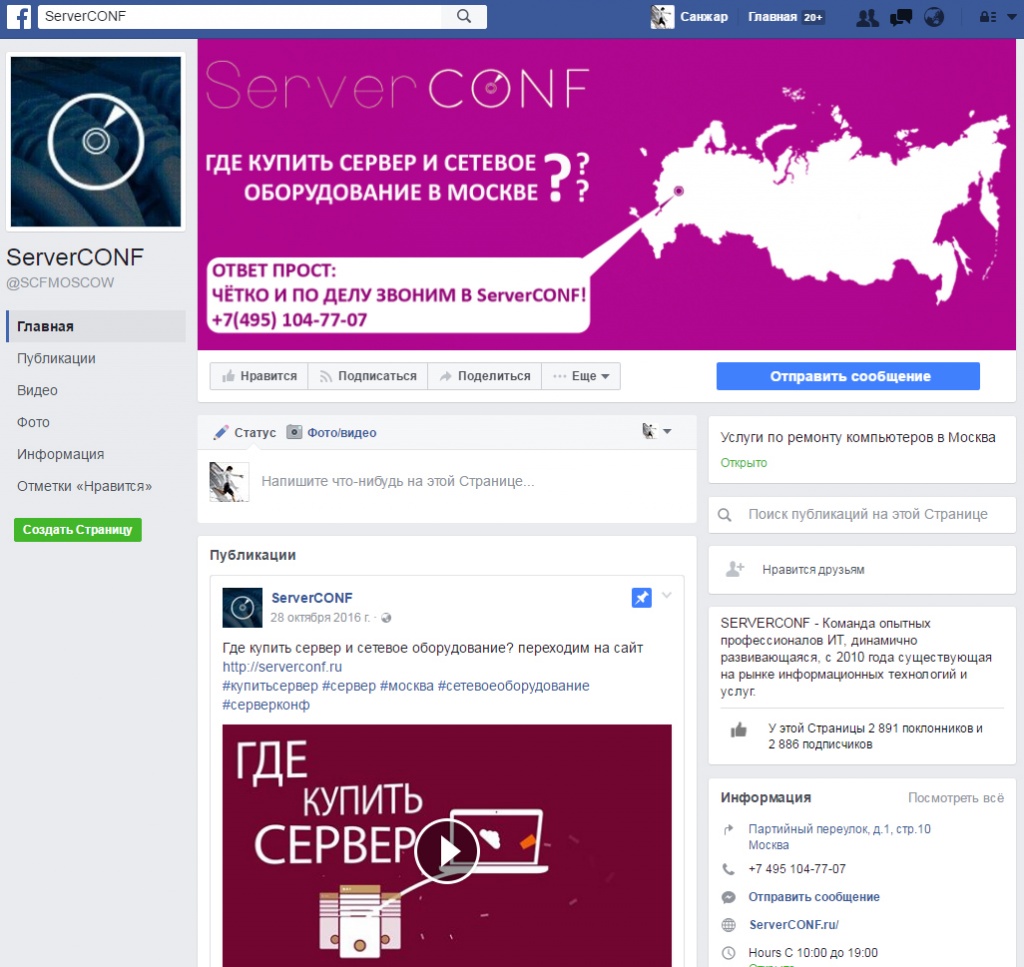Click the blue pinned-post pushpin icon
Screen dimensions: 1024x967
pos(641,597)
